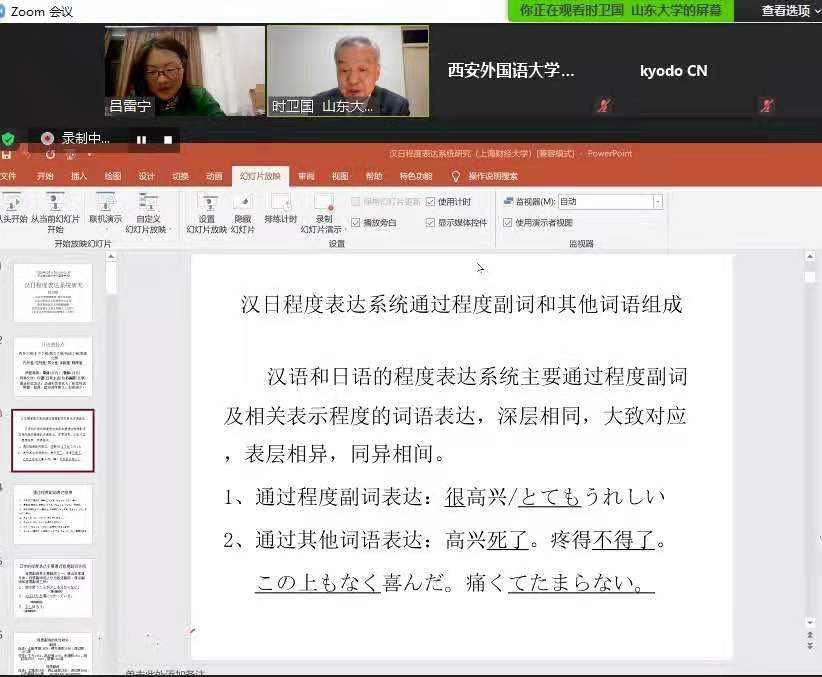Screen dimensions: 822x677
Task: Select the second slide thumbnail
Action: point(53,366)
